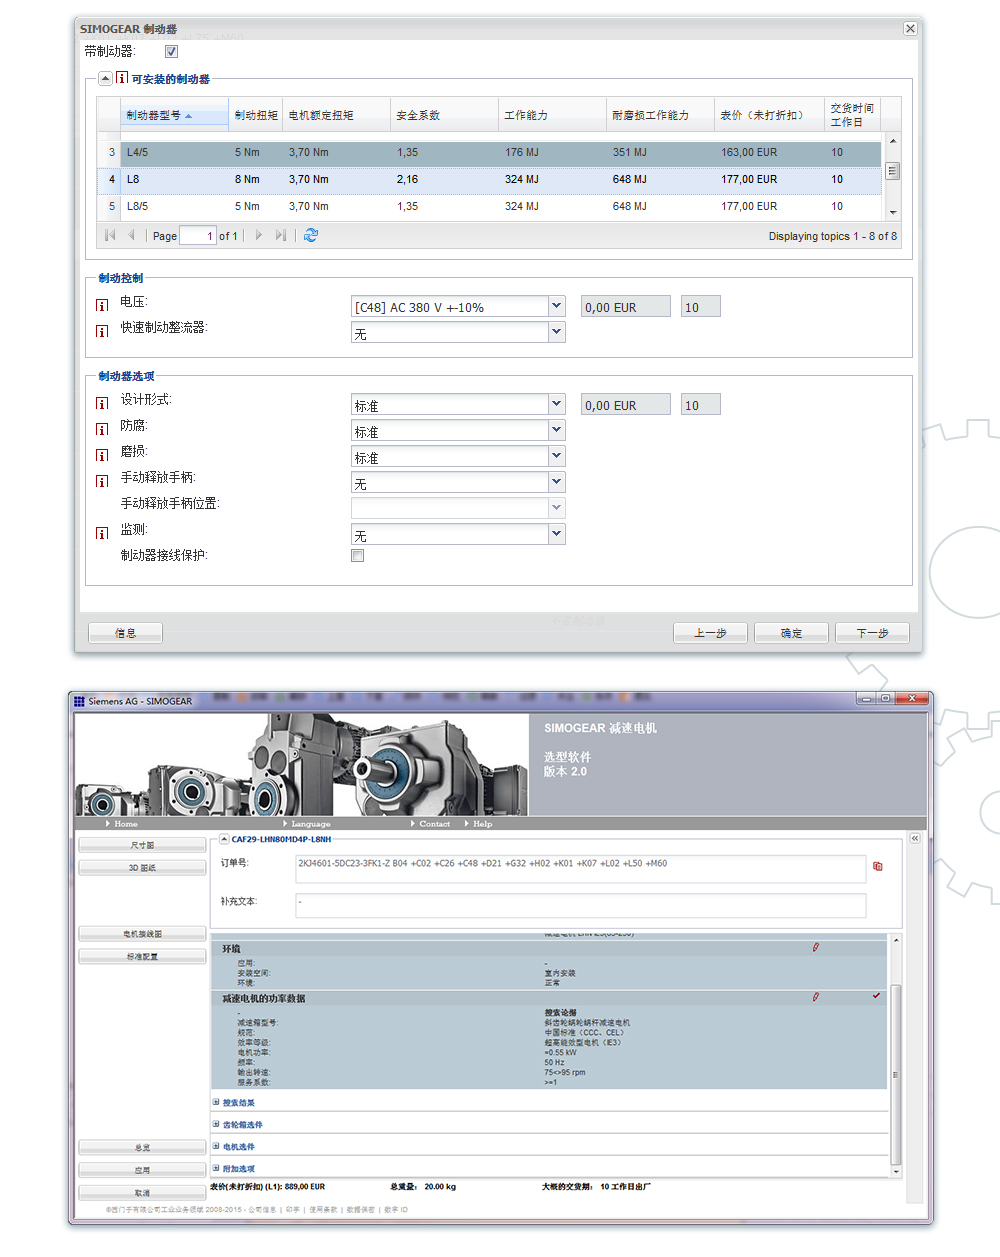Click red checkmark on 减速电机的功率数据 row
1000x1257 pixels.
[x=877, y=996]
